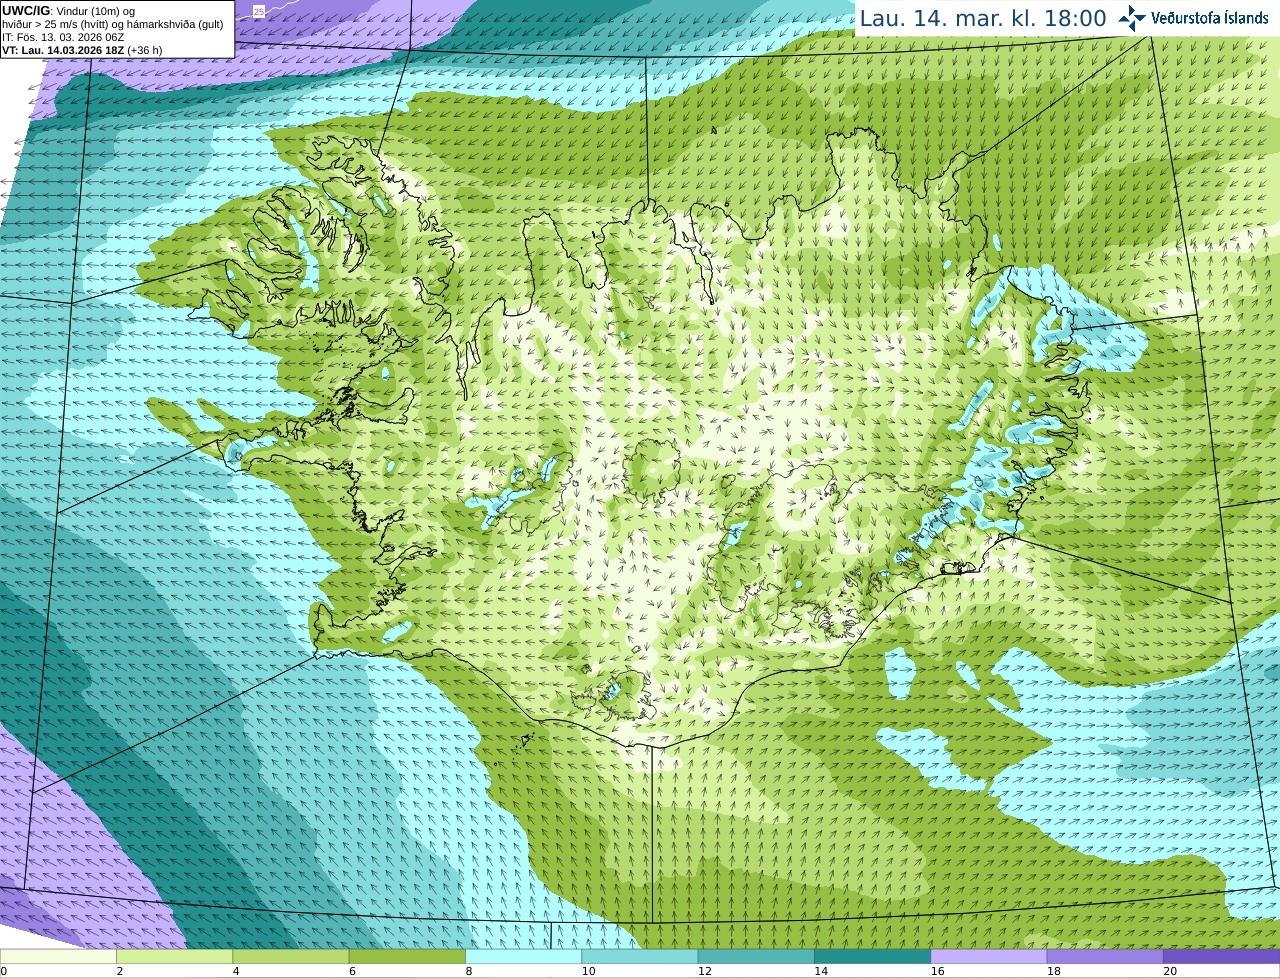This screenshot has height=978, width=1280.
Task: Select the 4–6 m/s green swatch
Action: click(x=291, y=956)
